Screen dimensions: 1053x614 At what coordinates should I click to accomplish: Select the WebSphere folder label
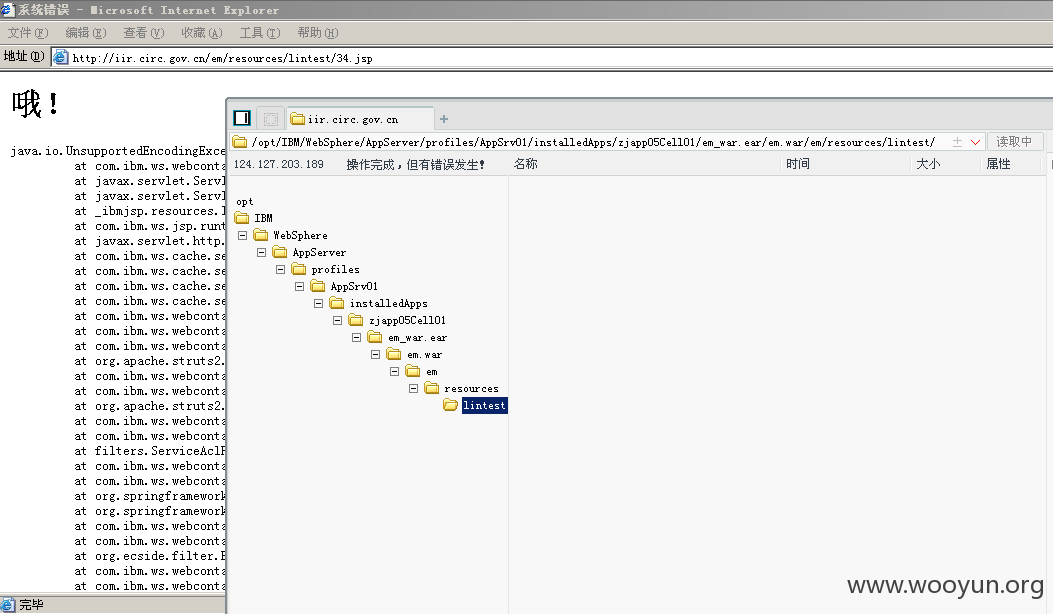point(300,235)
